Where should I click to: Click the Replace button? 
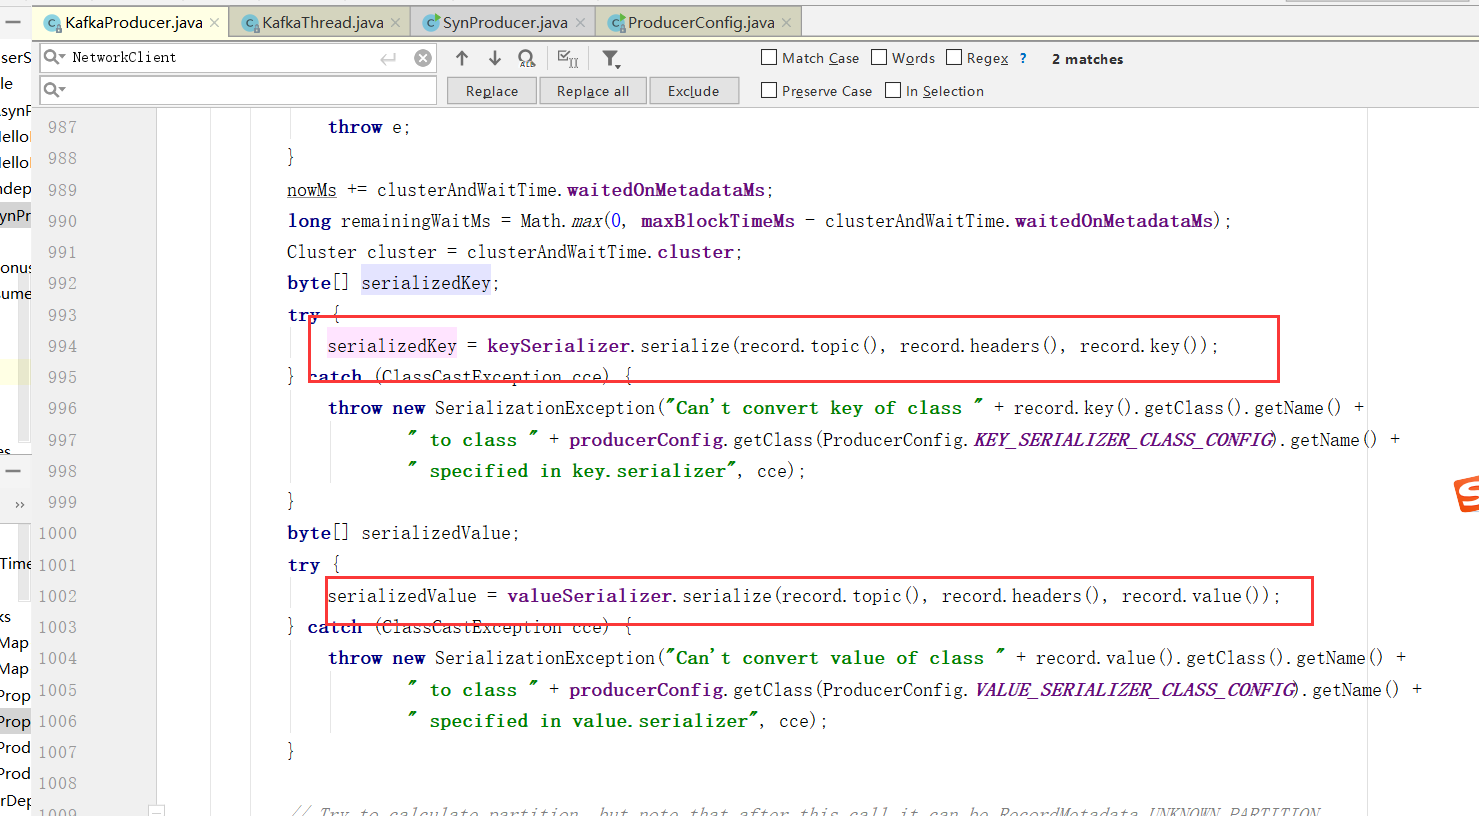[492, 91]
